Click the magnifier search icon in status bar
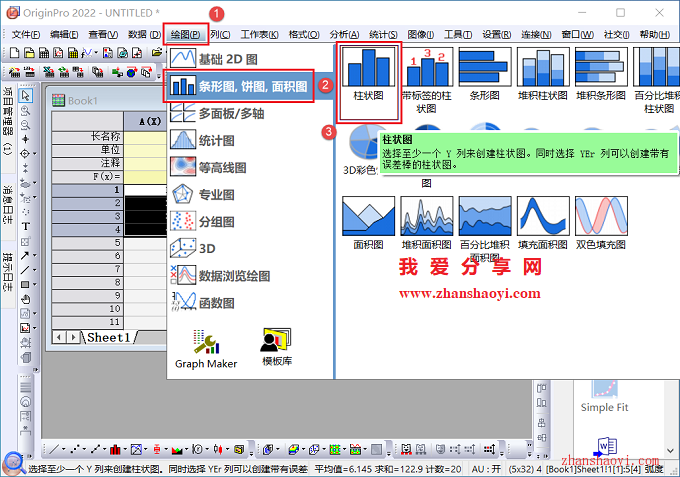This screenshot has width=680, height=477. click(13, 463)
